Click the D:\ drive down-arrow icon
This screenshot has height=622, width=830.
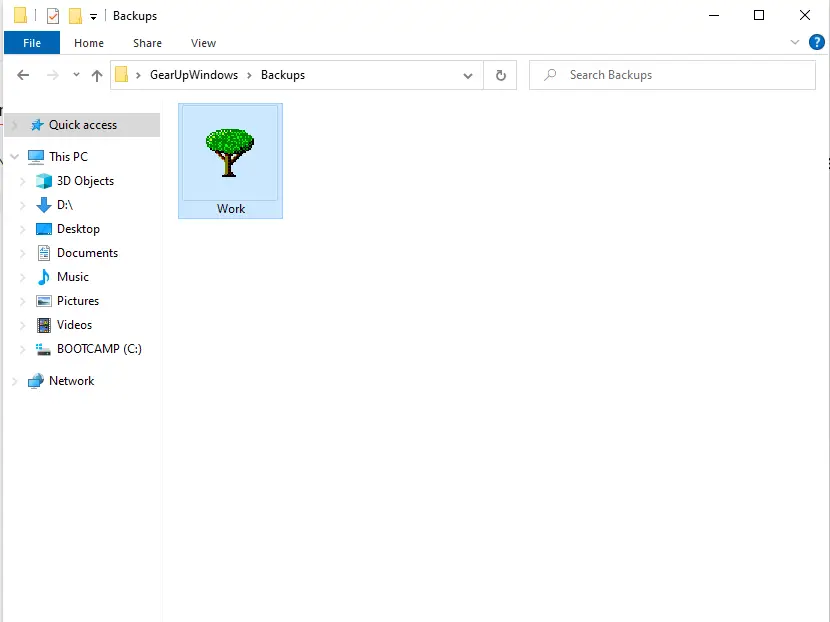(x=43, y=205)
